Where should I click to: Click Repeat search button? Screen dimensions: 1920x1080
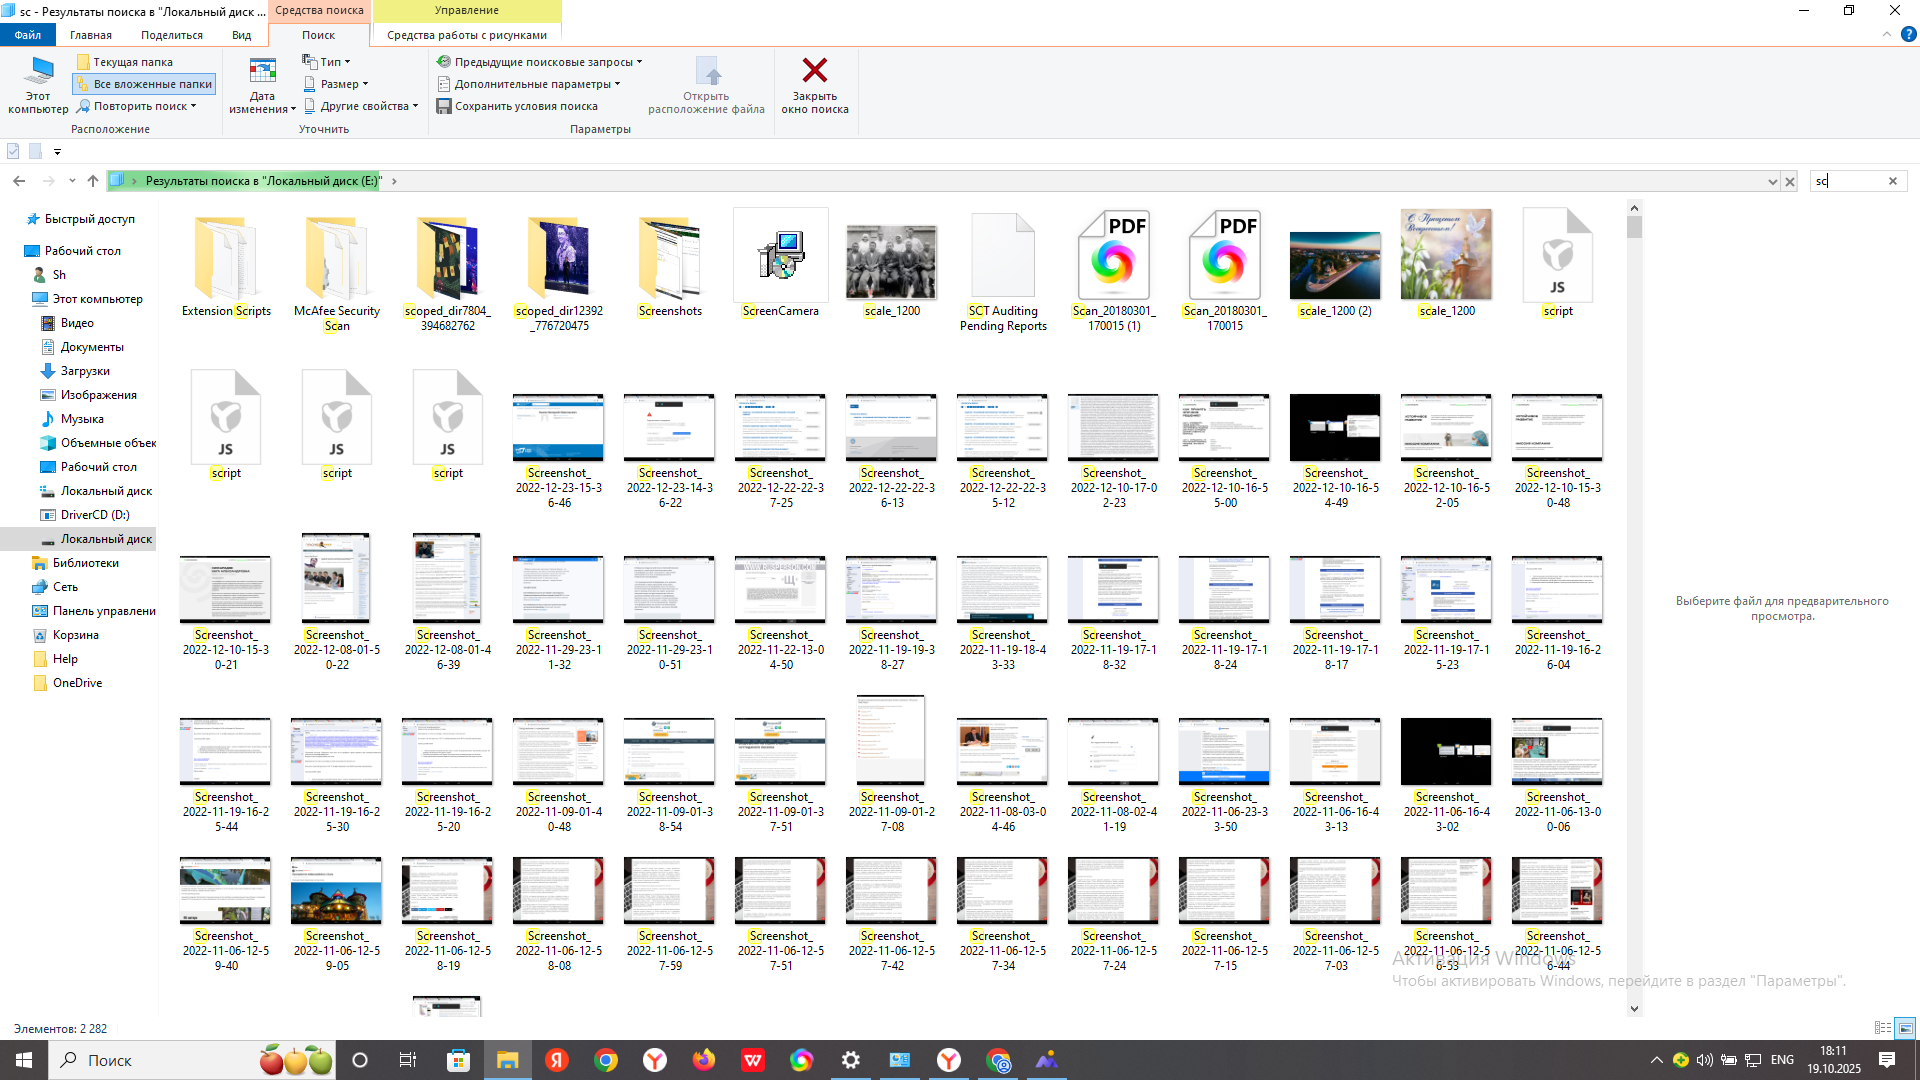click(x=137, y=106)
